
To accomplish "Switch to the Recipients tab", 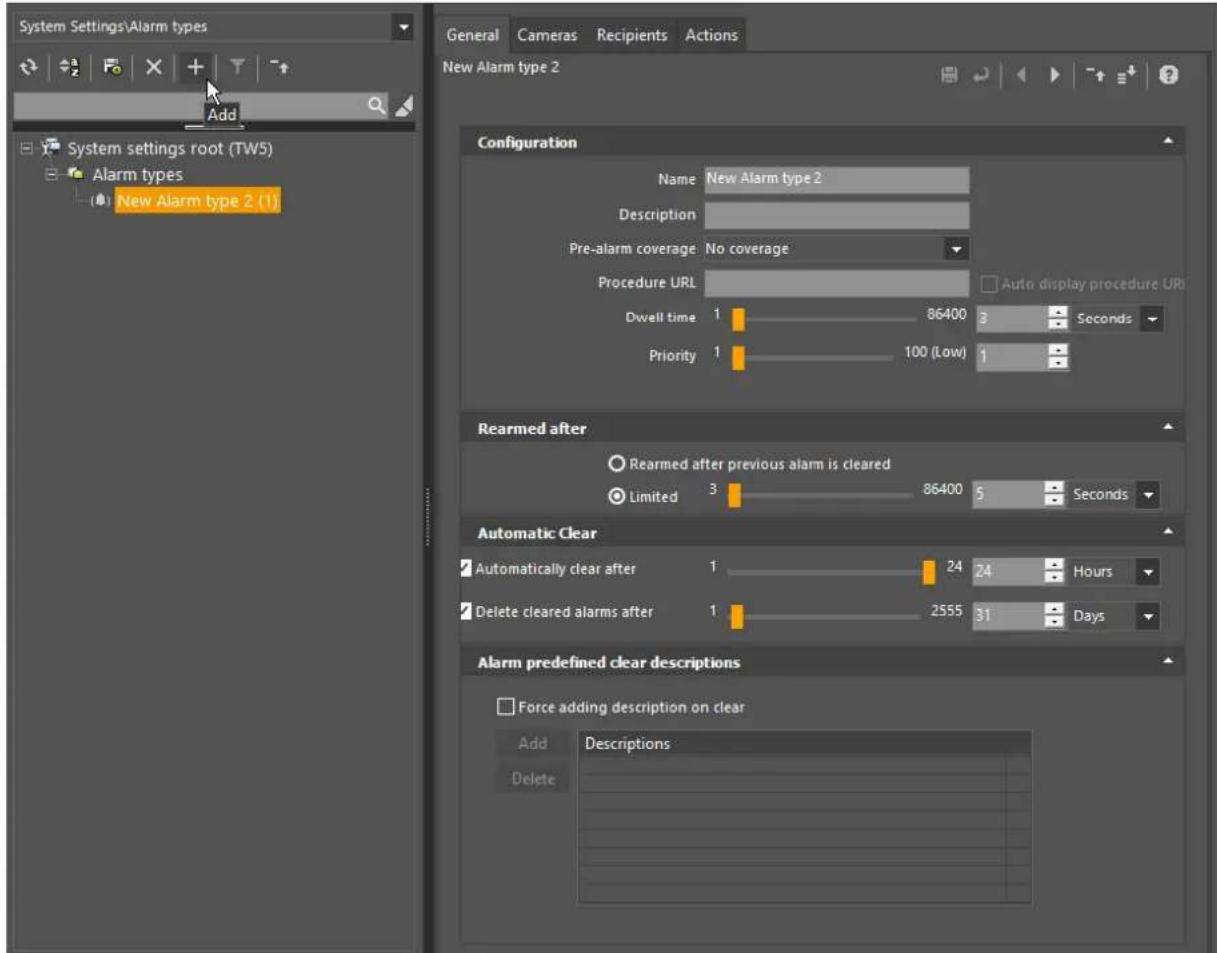I will click(x=632, y=35).
